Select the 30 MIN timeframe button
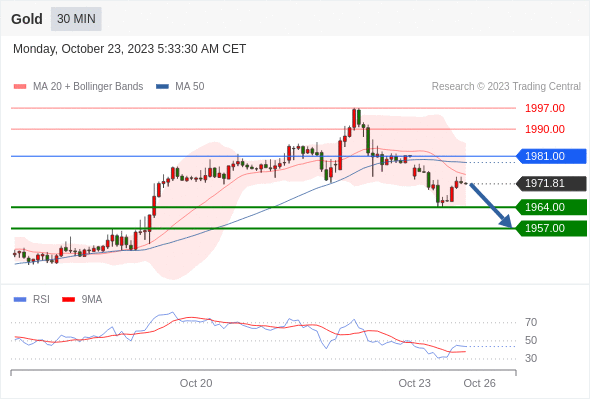Image resolution: width=590 pixels, height=400 pixels. [76, 19]
